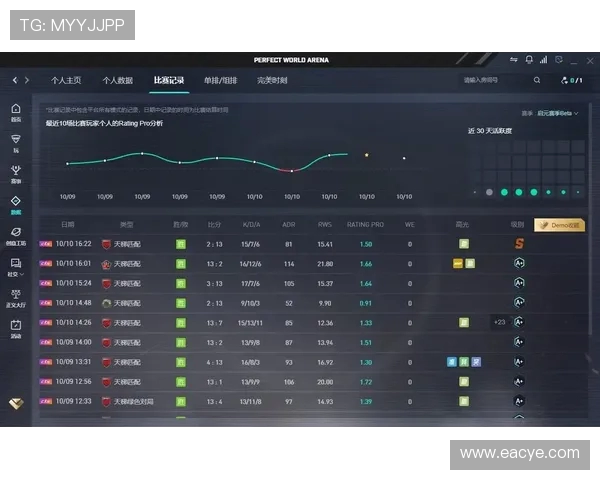Click the gold rank emblem at sidebar bottom
The width and height of the screenshot is (600, 480).
point(16,403)
